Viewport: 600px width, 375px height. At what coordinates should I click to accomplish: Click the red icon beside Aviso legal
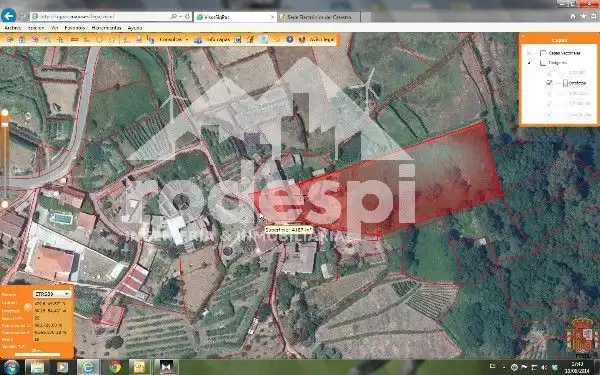tap(302, 39)
